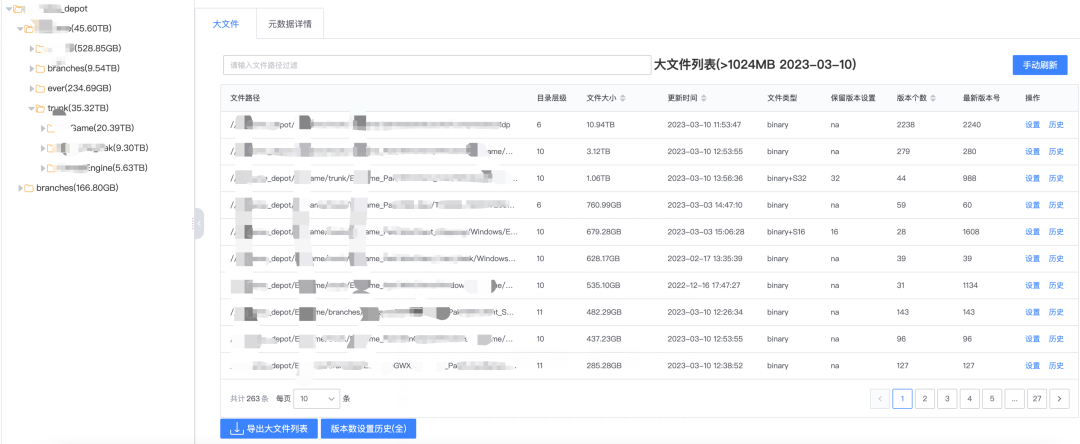Image resolution: width=1080 pixels, height=444 pixels.
Task: Switch to the 元数据详情 tab
Action: pos(289,24)
